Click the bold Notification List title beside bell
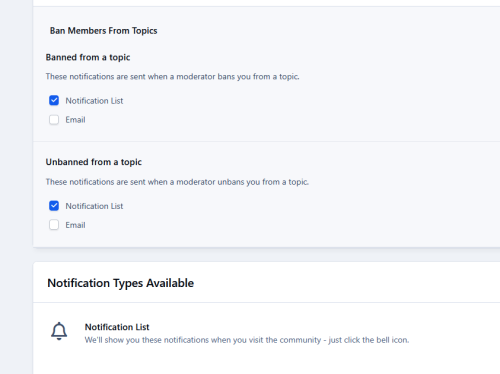 coord(117,327)
